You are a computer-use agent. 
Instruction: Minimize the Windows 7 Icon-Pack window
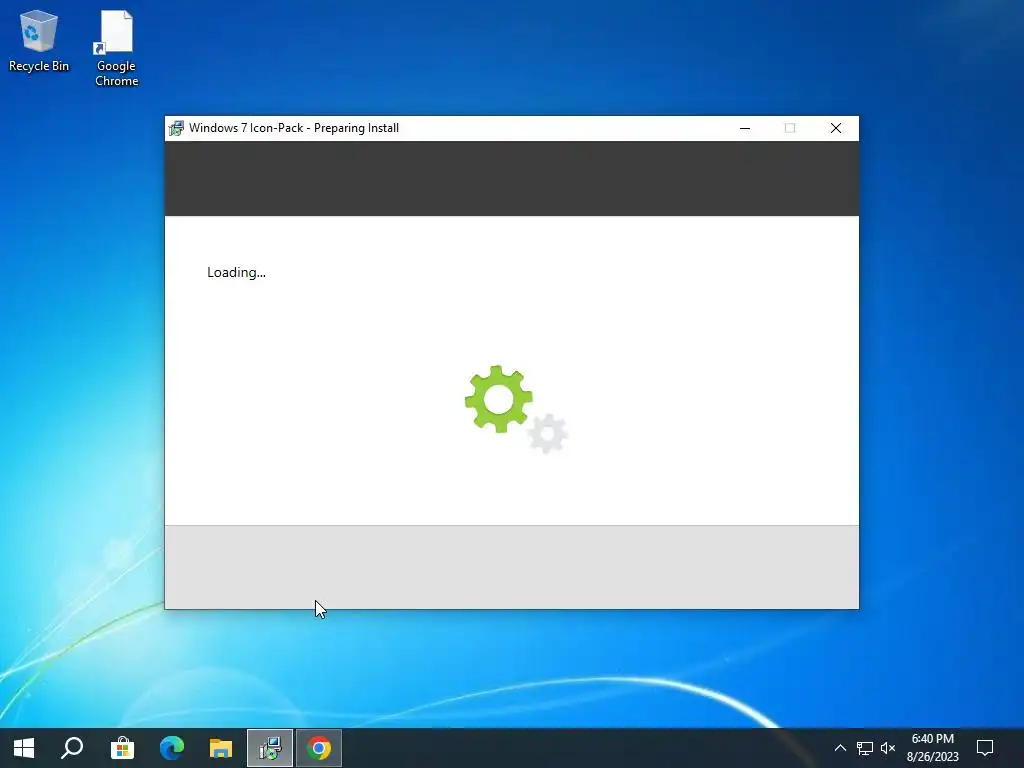(x=745, y=128)
